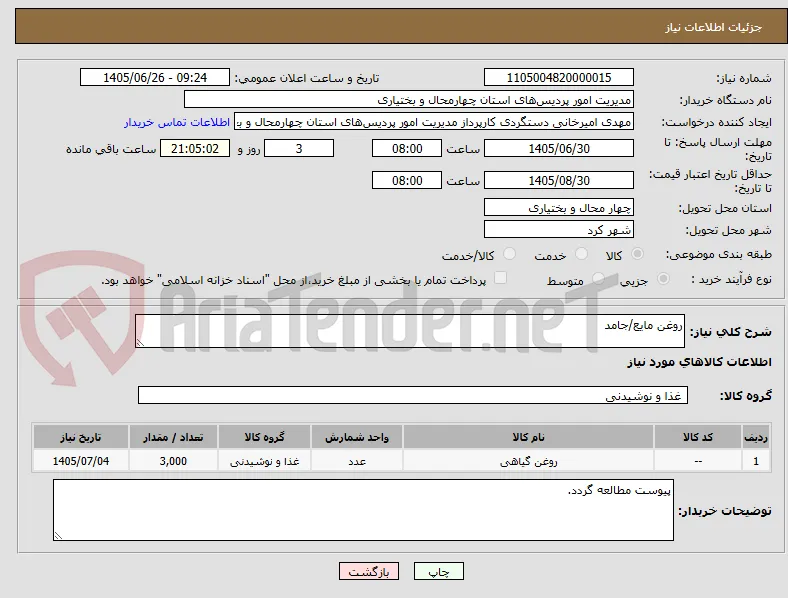
Task: Click the delivery province field چهار محال و بختیاری
Action: (558, 207)
